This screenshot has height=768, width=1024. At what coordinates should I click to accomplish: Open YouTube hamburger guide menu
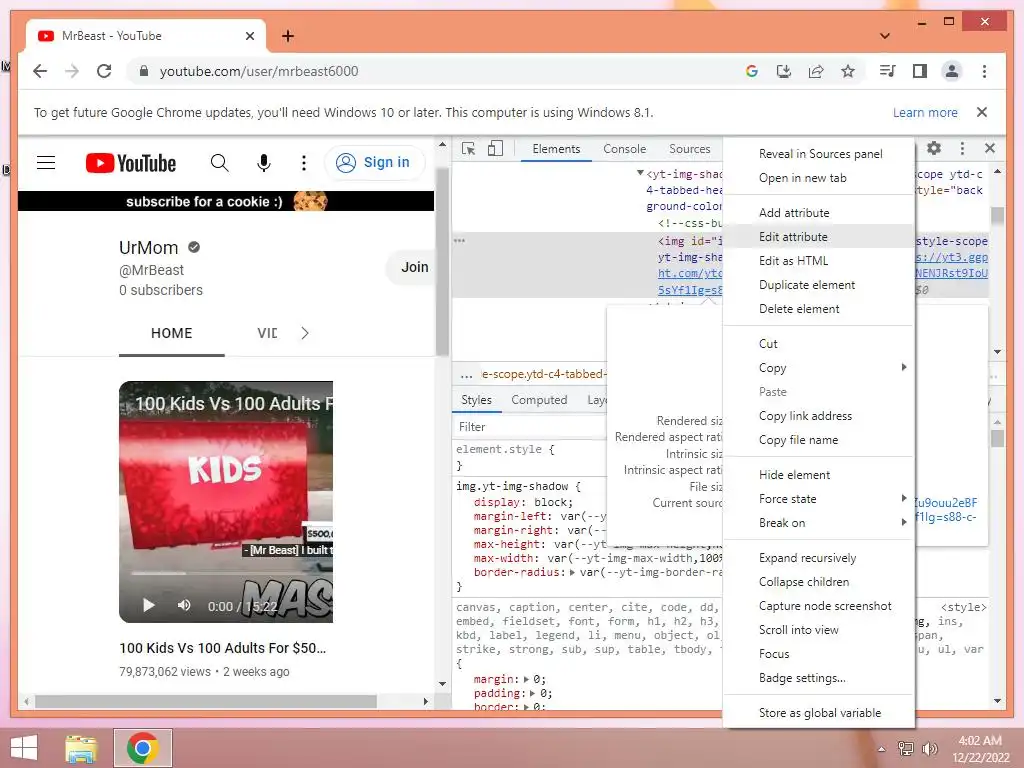46,163
